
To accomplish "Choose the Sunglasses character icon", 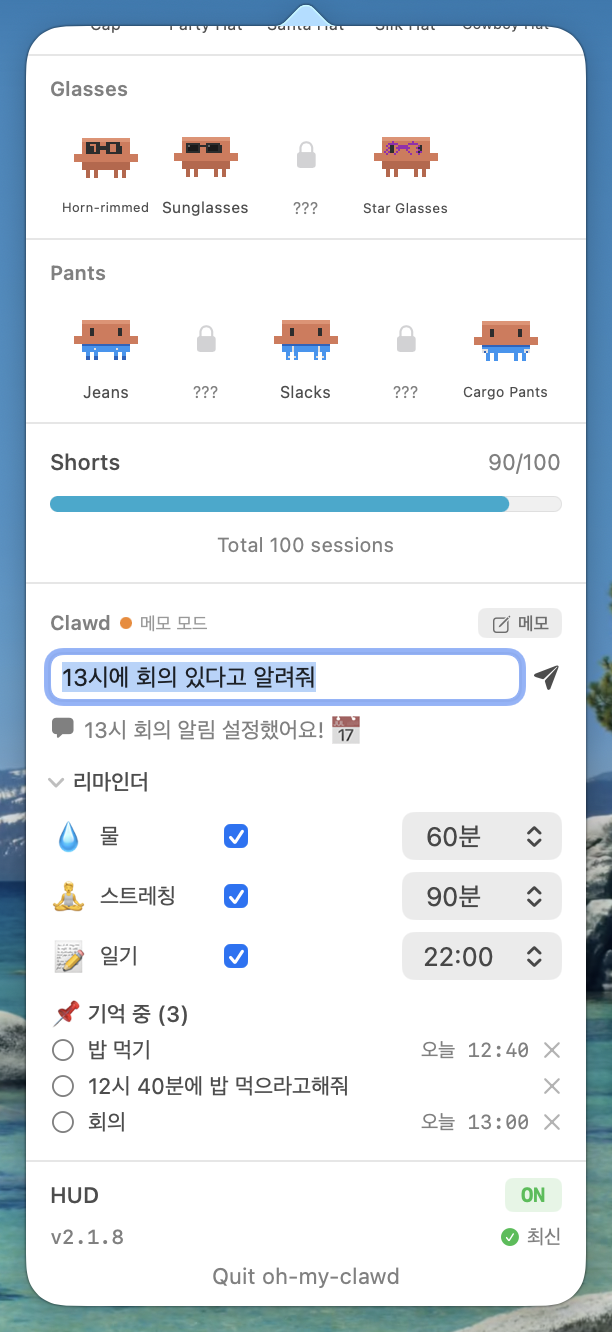I will pyautogui.click(x=205, y=157).
